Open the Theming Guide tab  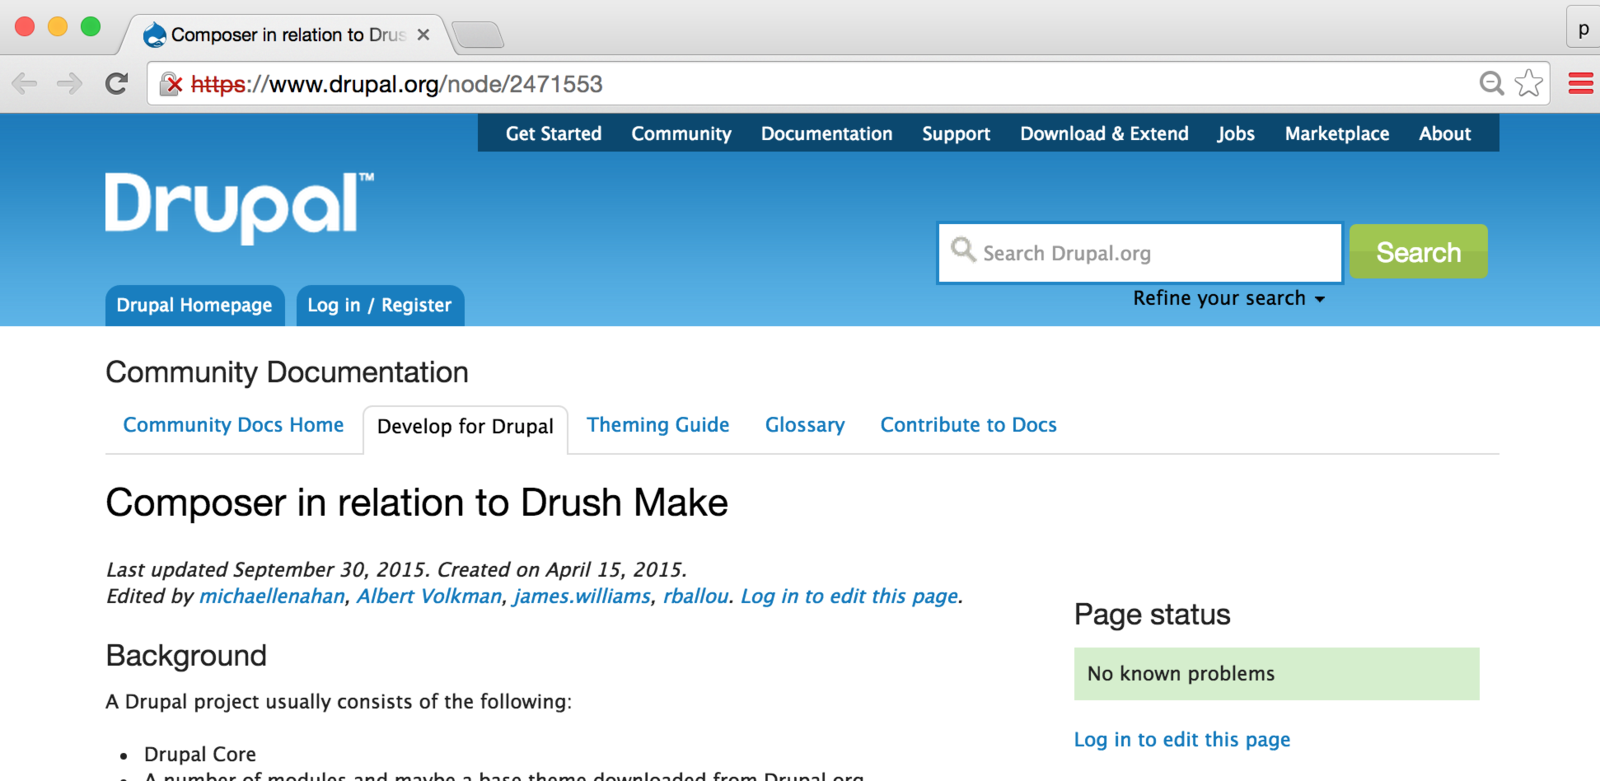658,425
